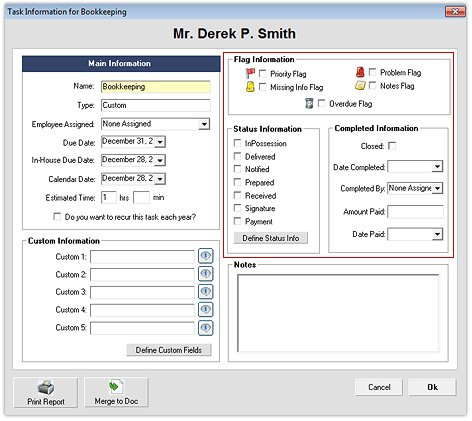The image size is (472, 421).
Task: Click the Amount Paid input field
Action: coord(415,212)
